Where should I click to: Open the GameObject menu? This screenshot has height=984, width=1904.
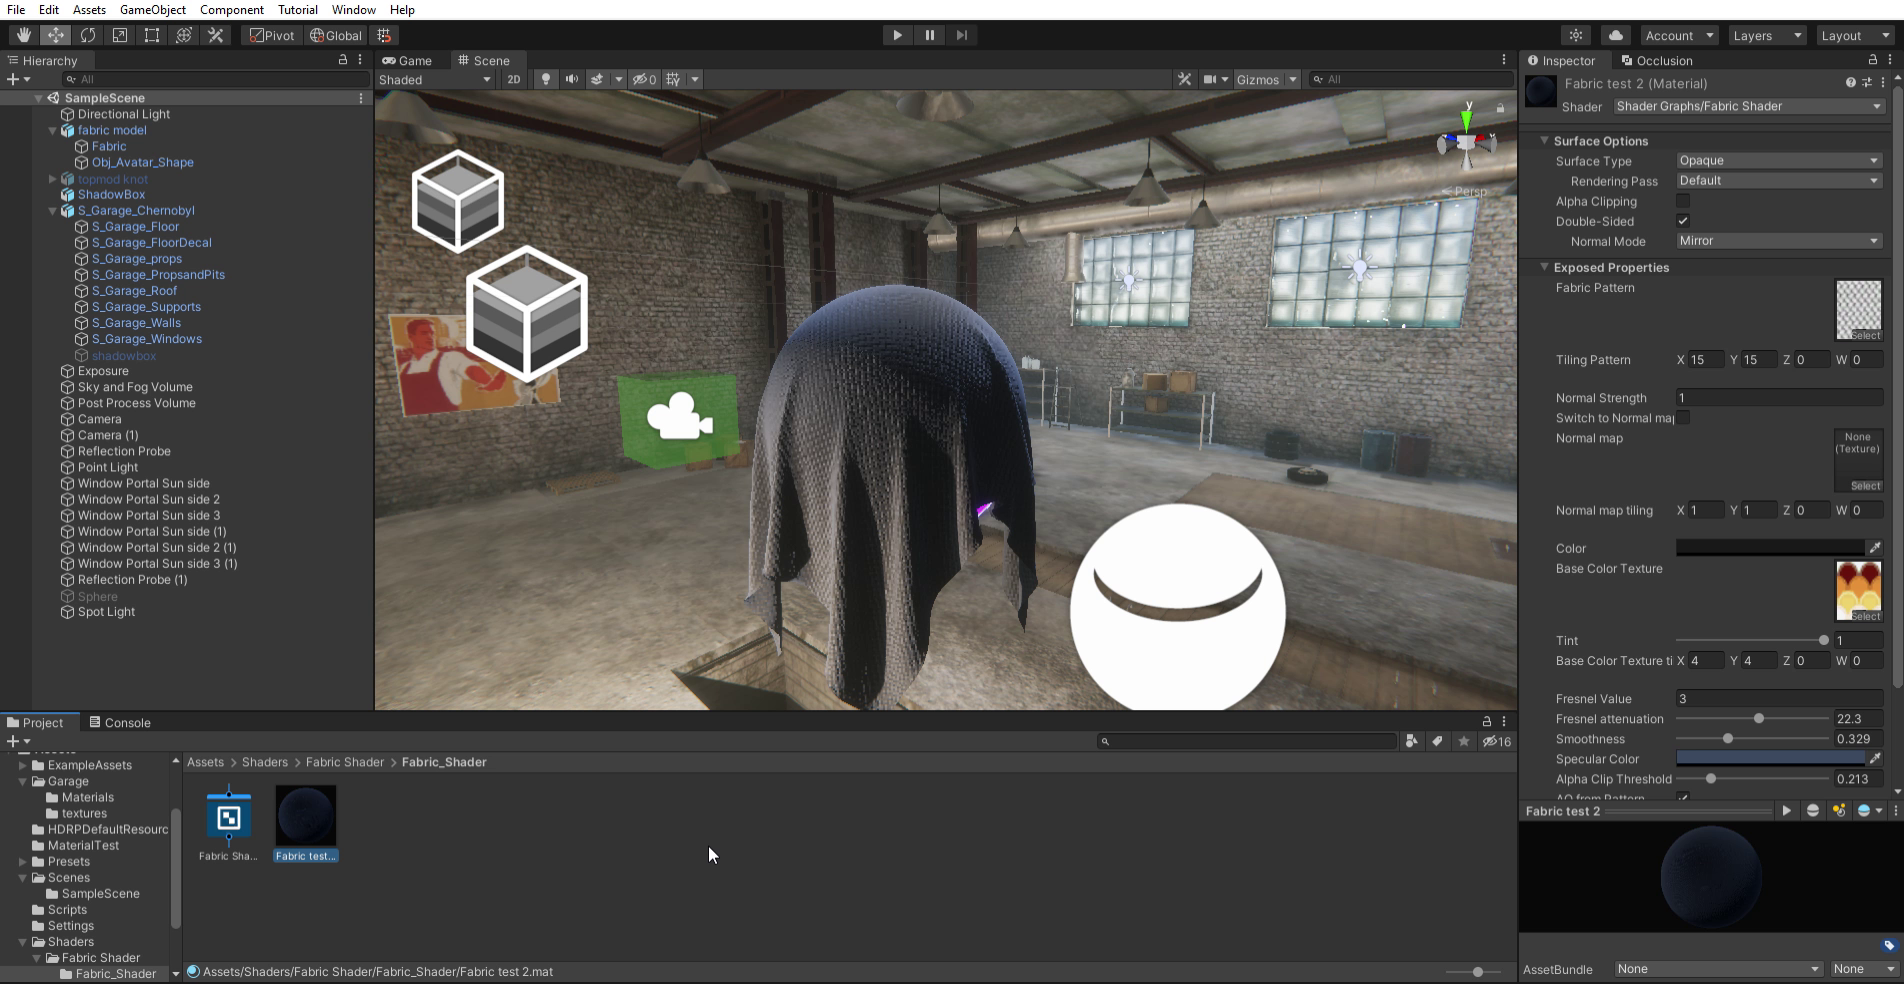[x=152, y=10]
